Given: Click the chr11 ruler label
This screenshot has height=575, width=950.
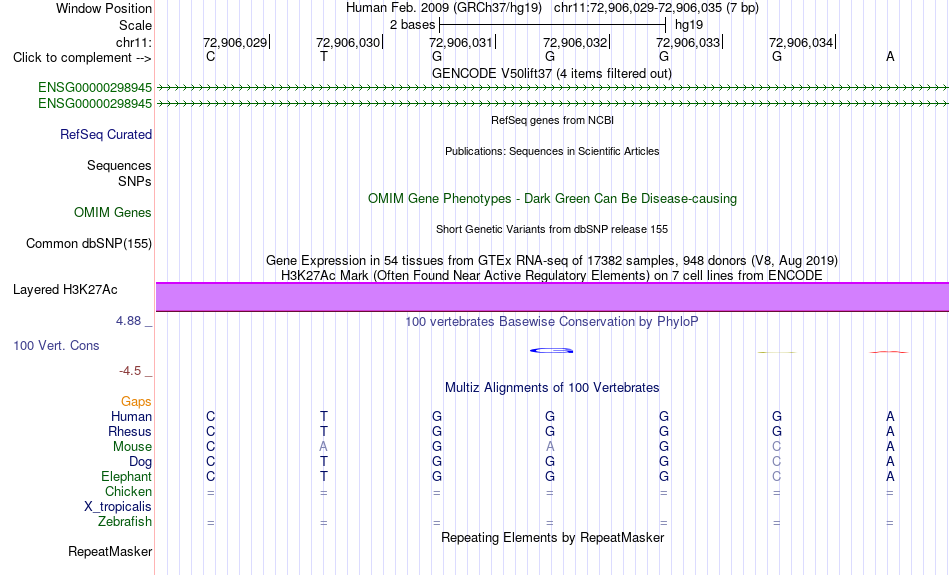Looking at the screenshot, I should pyautogui.click(x=134, y=42).
